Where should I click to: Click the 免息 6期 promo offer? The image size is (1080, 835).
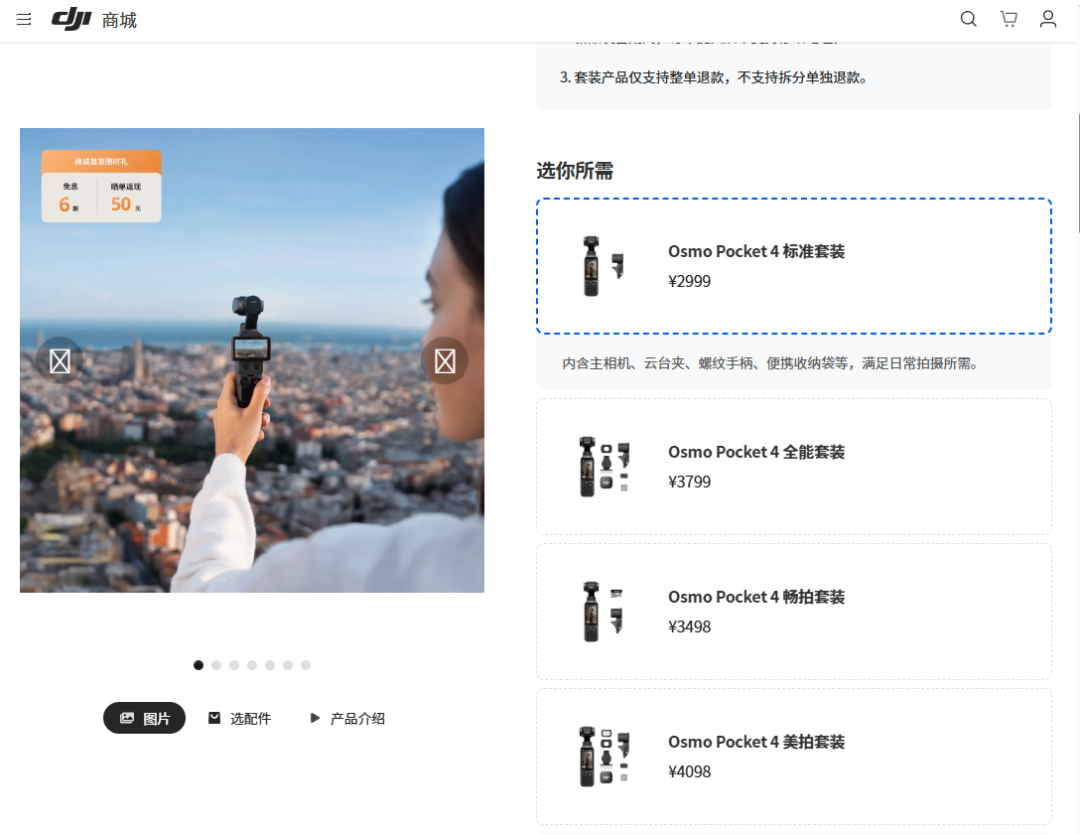(68, 195)
